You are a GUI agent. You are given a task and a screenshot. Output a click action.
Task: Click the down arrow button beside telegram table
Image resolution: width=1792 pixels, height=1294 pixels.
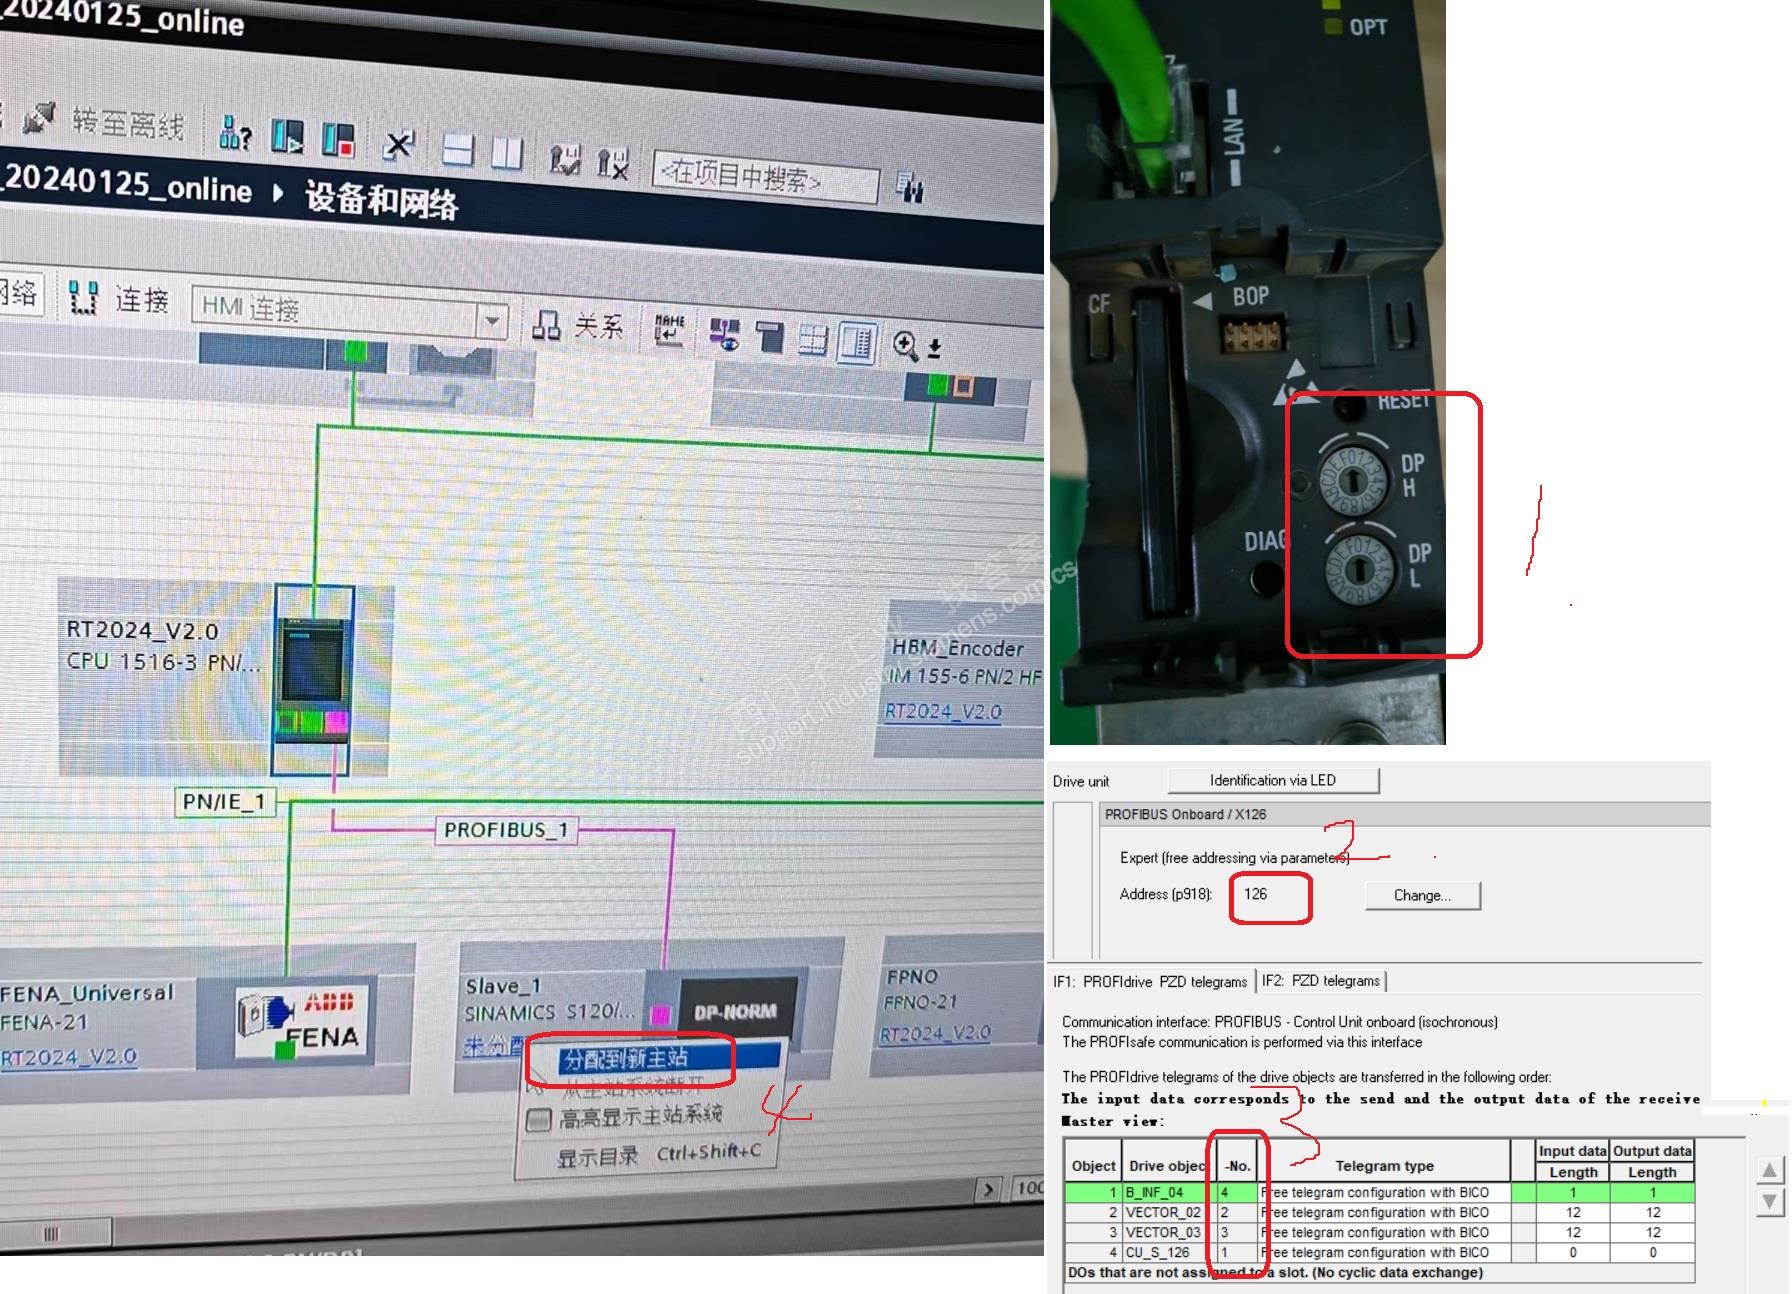[x=1769, y=1201]
